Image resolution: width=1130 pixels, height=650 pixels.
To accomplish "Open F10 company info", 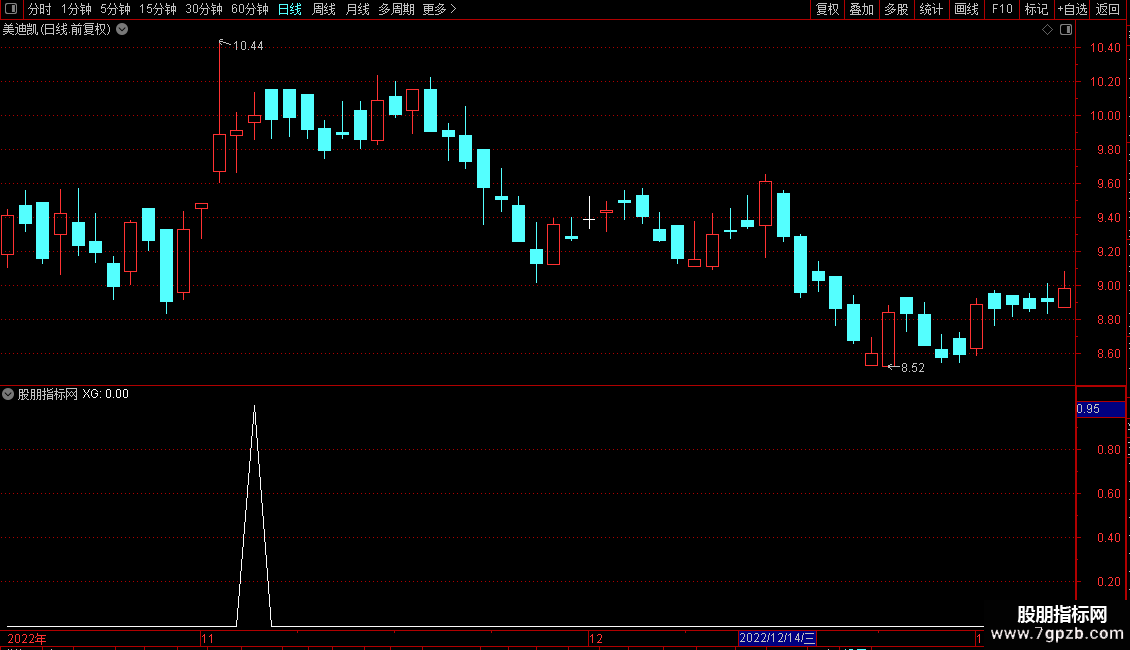I will (x=1002, y=9).
